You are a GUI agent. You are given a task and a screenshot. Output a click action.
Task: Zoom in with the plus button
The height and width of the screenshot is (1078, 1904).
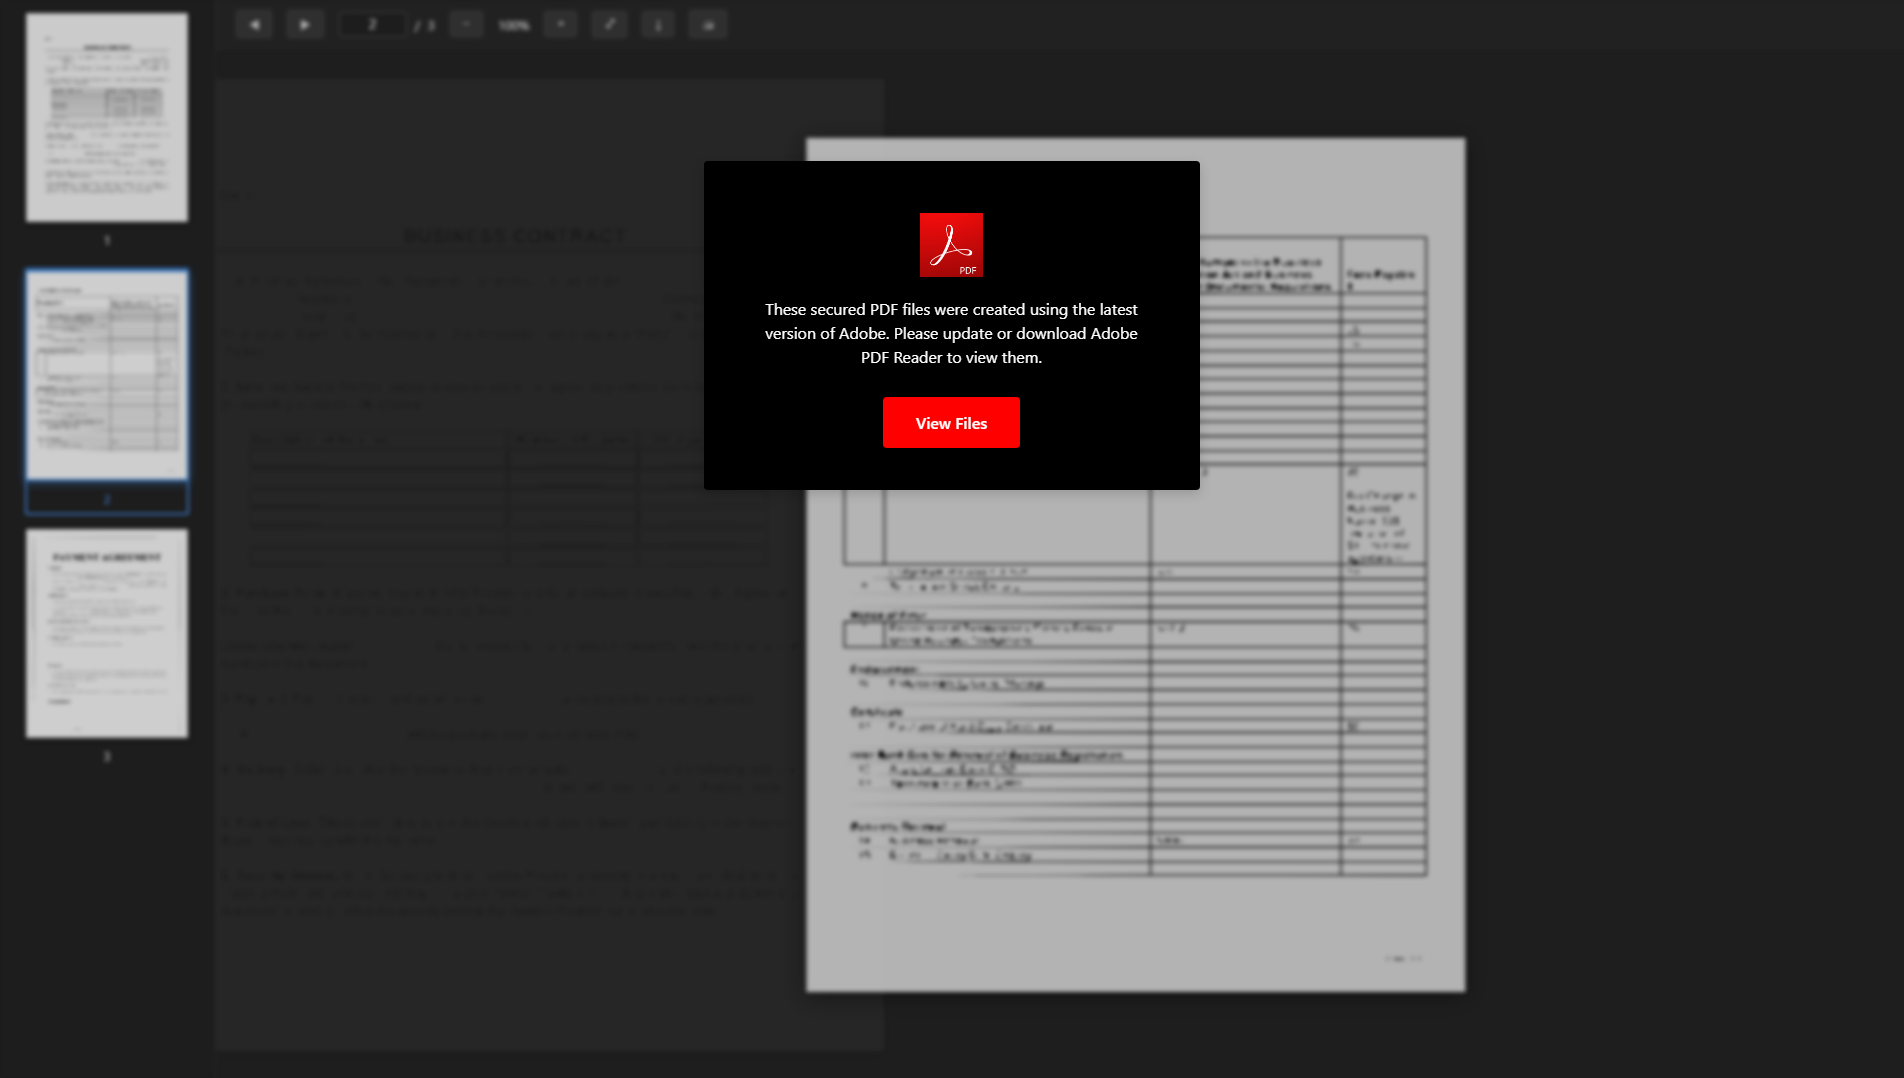click(x=561, y=25)
